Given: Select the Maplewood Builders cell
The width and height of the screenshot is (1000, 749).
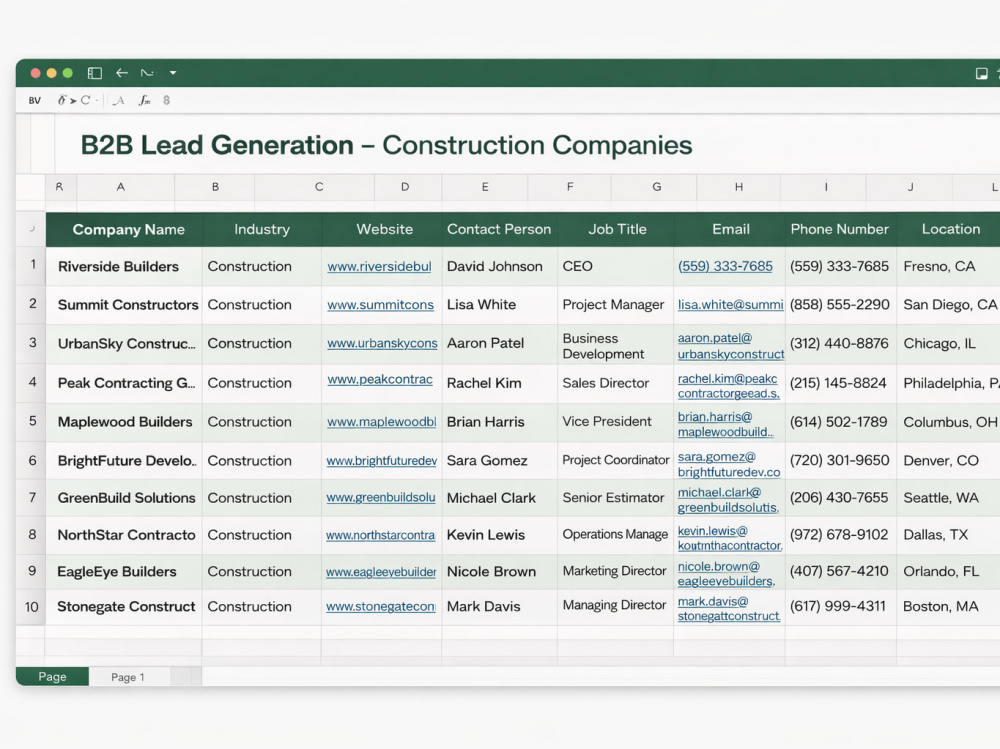Looking at the screenshot, I should (124, 422).
